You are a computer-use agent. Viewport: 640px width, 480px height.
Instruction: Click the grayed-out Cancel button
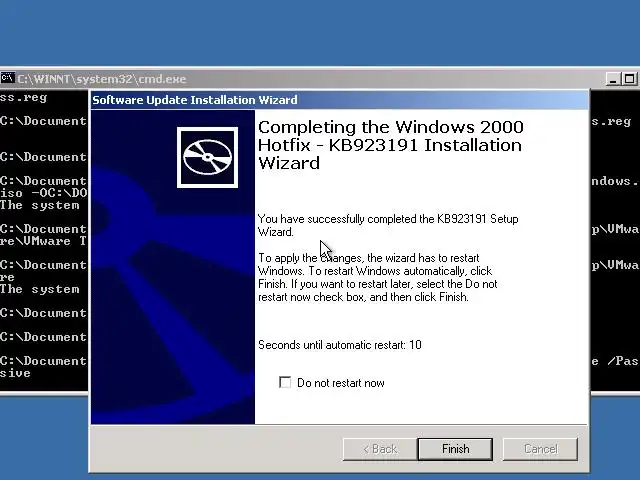click(540, 449)
